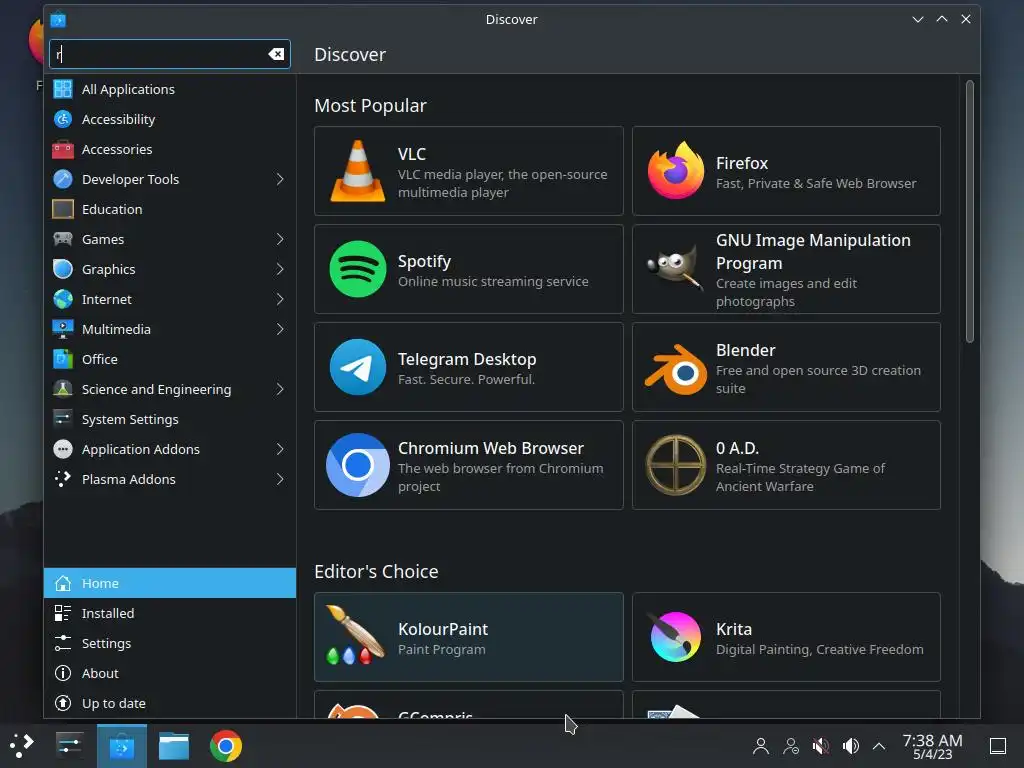The image size is (1024, 768).
Task: Click the Telegram paper plane icon
Action: (357, 367)
